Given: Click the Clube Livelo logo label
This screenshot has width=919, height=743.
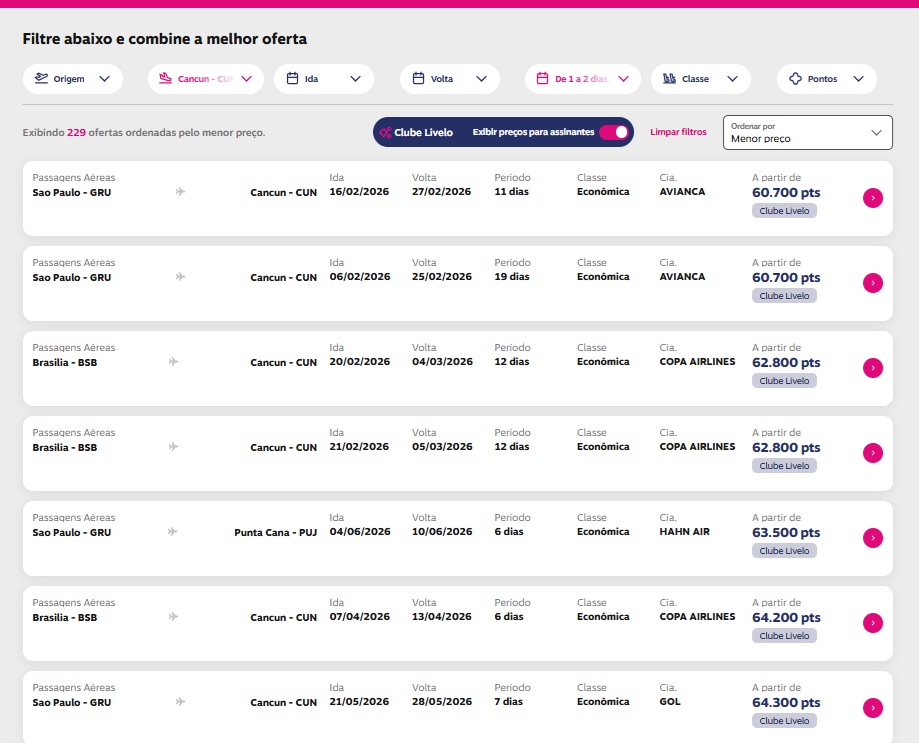Looking at the screenshot, I should tap(416, 132).
